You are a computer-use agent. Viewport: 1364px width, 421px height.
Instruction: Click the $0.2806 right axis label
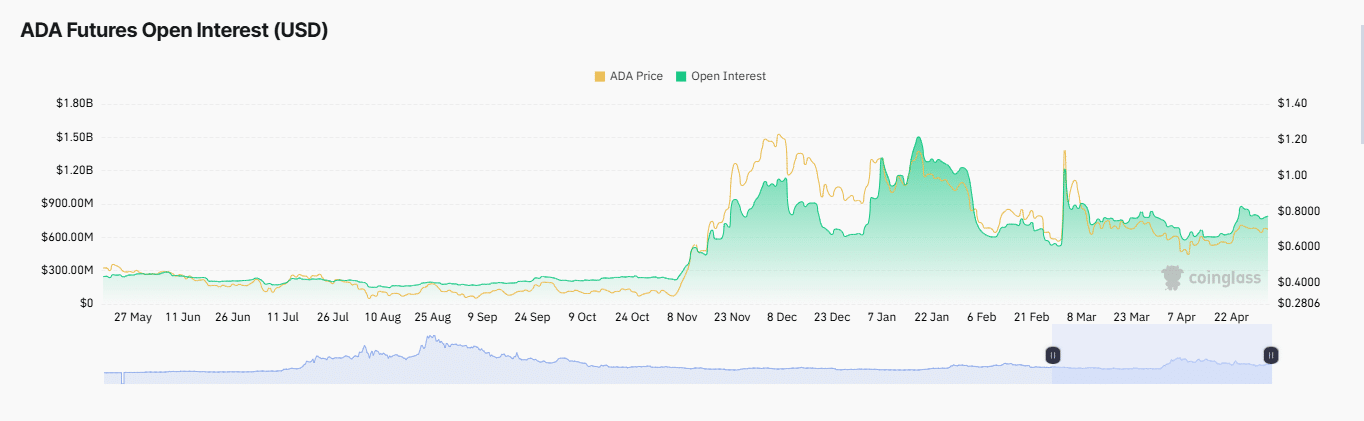[1298, 302]
